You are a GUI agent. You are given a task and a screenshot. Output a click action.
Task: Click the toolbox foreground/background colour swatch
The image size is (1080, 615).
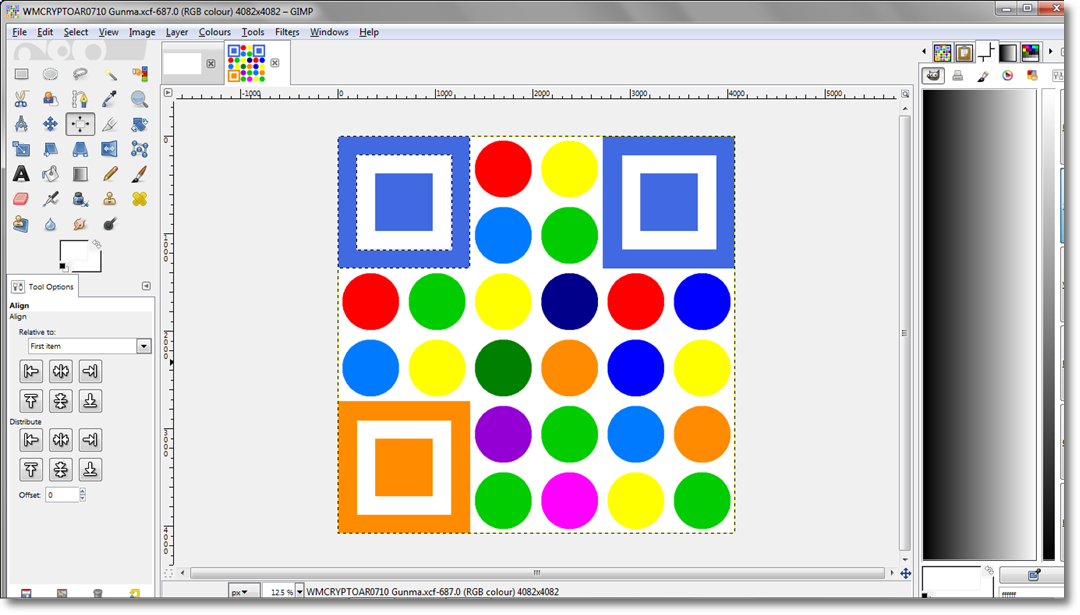[x=80, y=255]
